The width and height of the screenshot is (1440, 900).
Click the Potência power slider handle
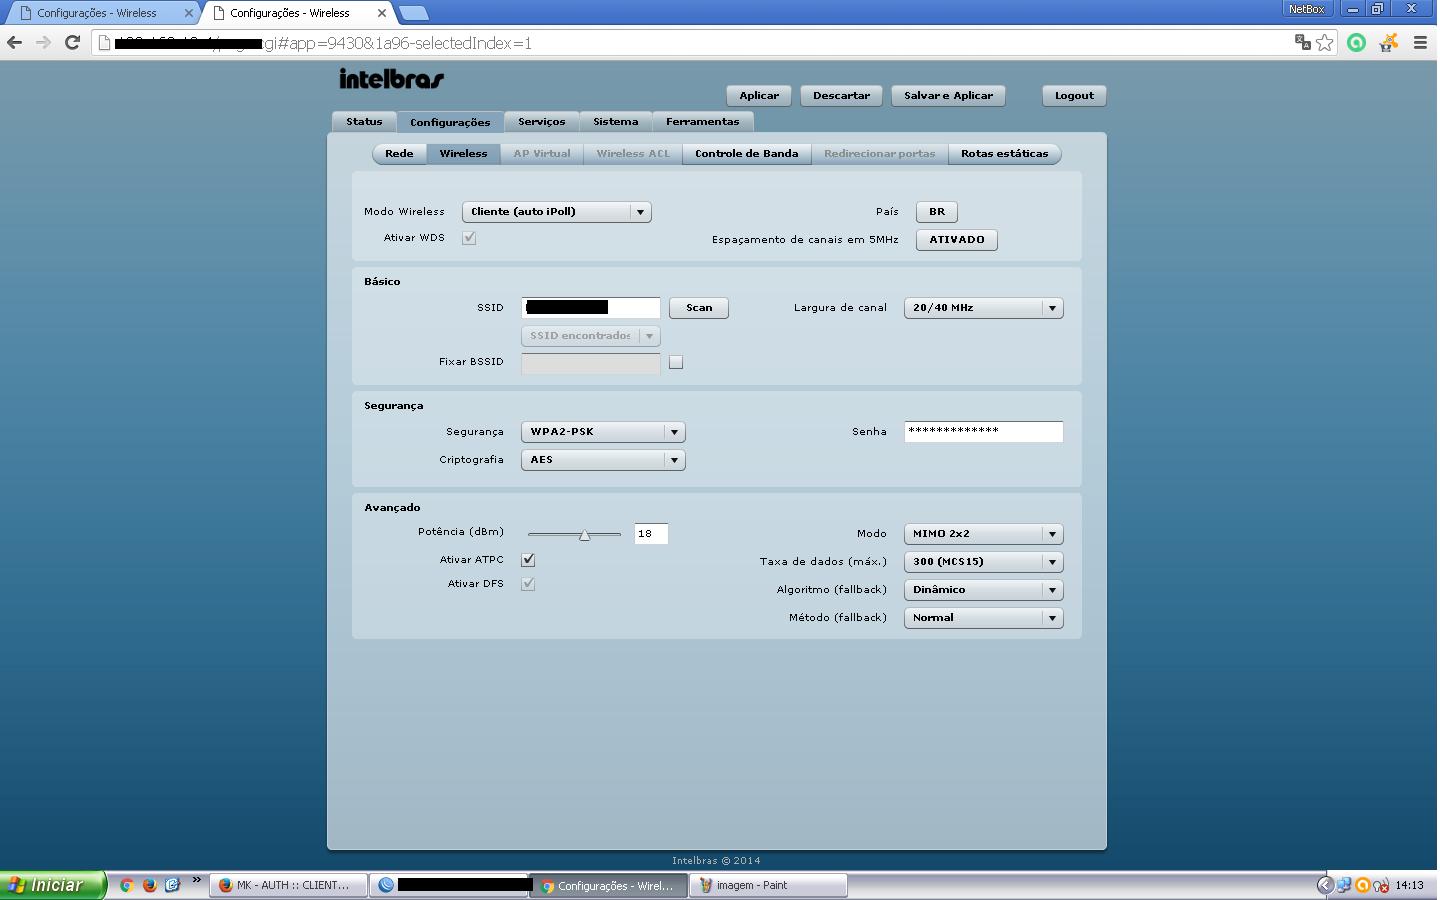pos(585,535)
